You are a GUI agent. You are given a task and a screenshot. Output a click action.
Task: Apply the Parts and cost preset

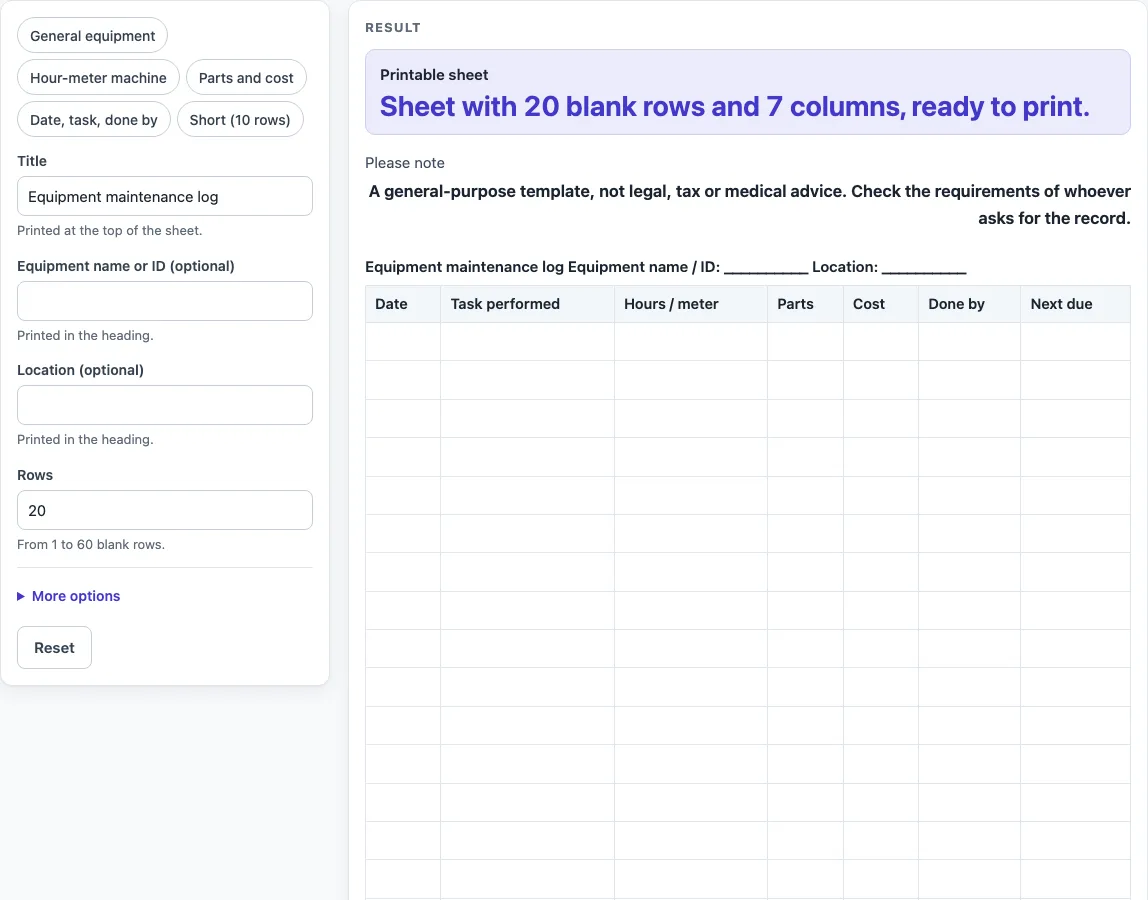(246, 78)
